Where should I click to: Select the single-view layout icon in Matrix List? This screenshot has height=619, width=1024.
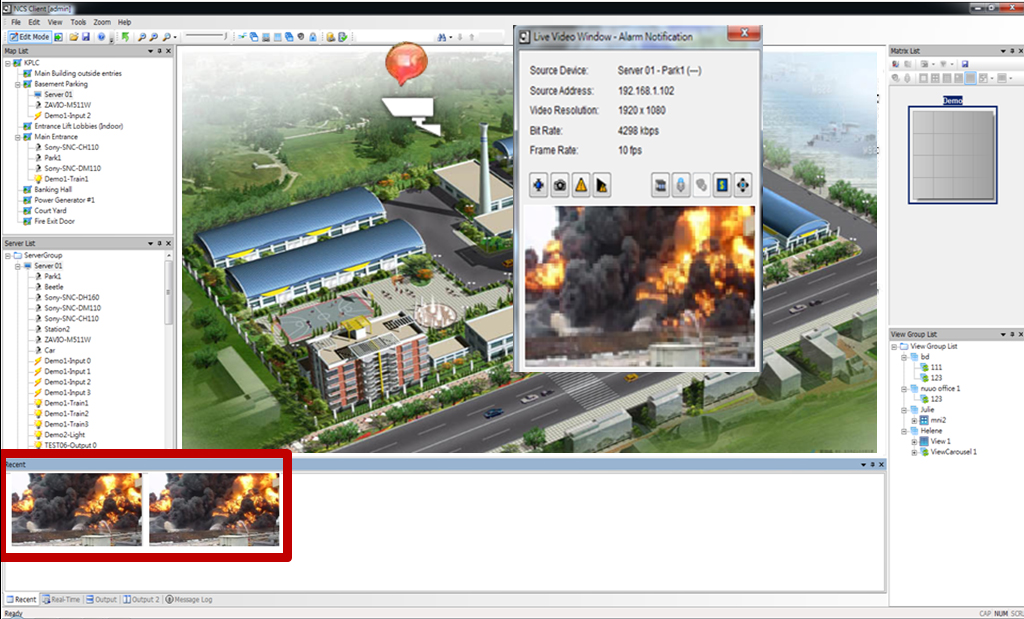[x=923, y=78]
